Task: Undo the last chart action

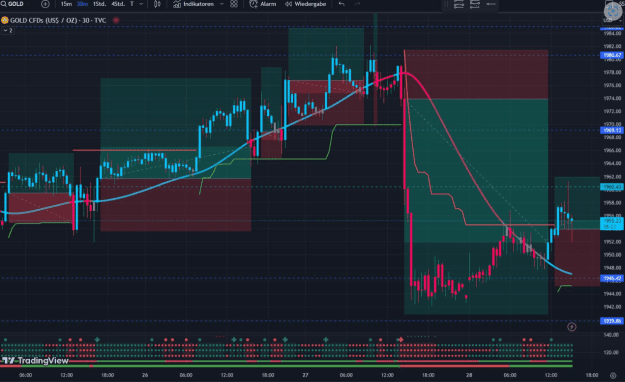Action: [342, 4]
